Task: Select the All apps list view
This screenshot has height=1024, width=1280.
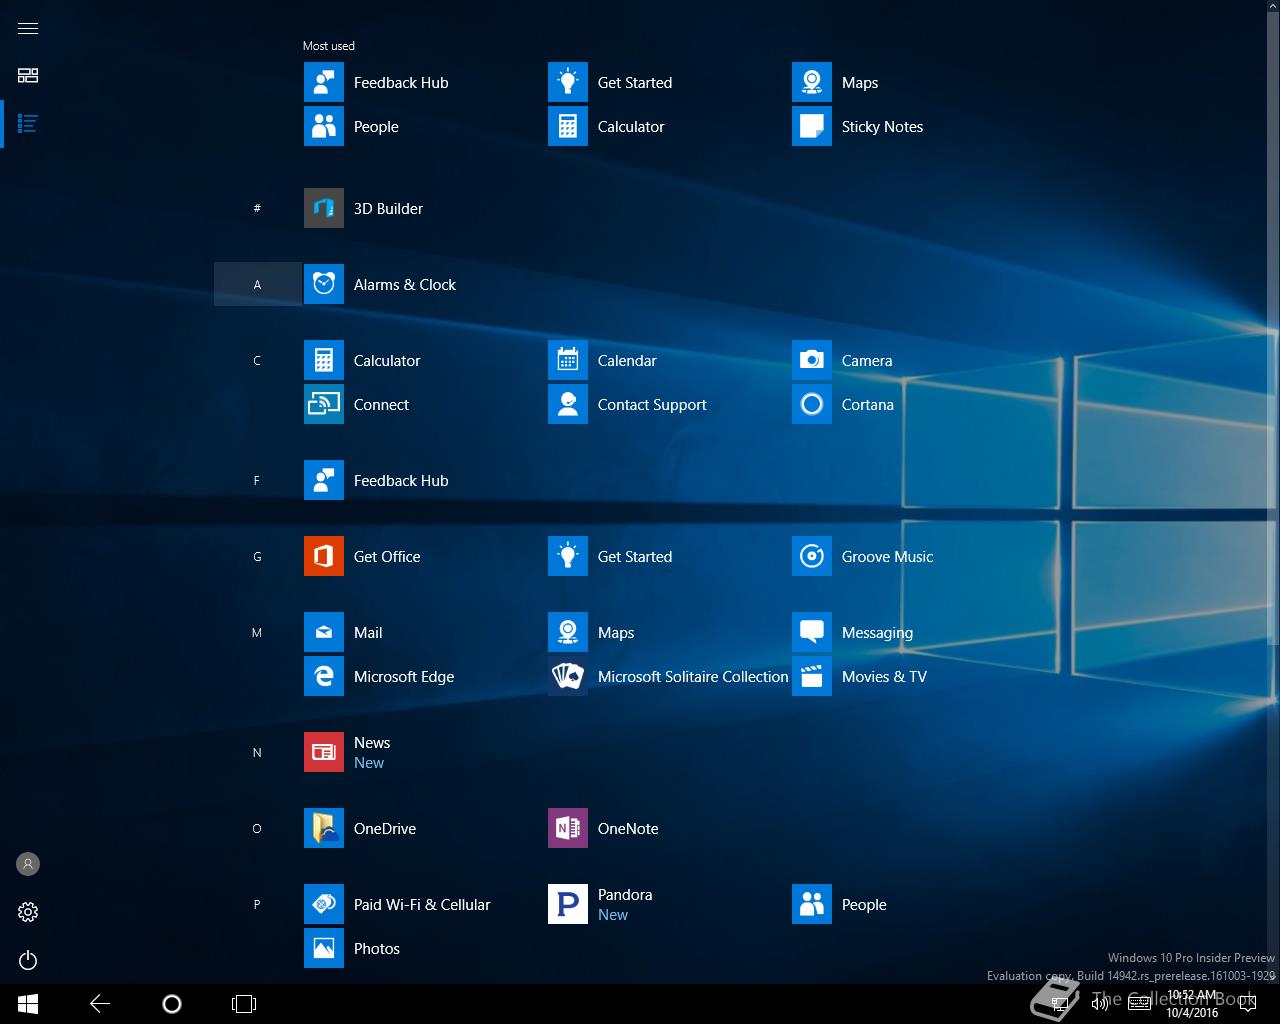Action: [28, 124]
